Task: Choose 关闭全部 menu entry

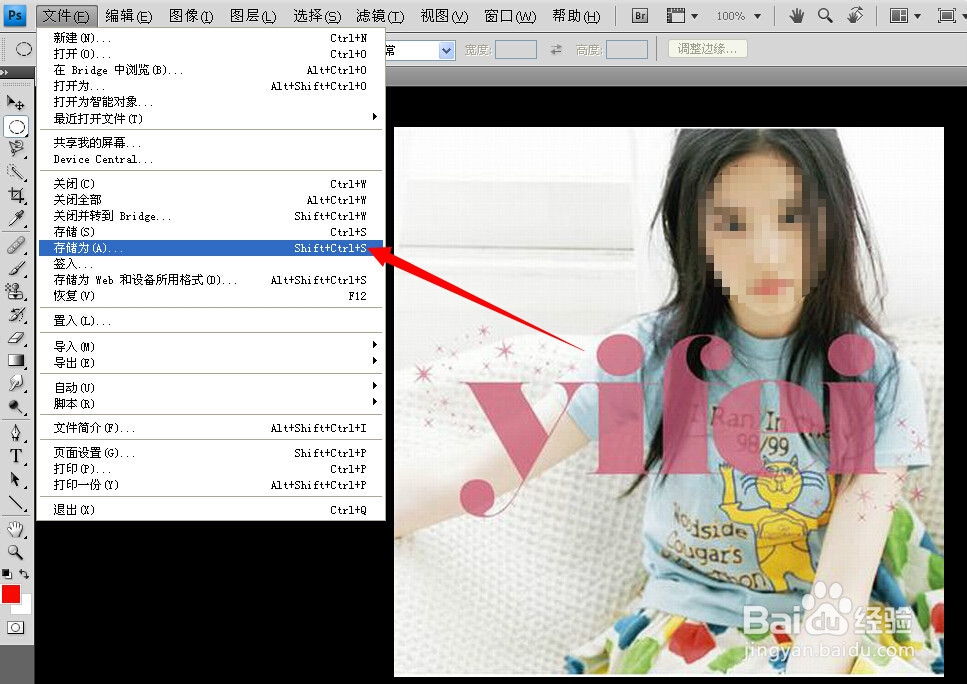Action: 211,200
